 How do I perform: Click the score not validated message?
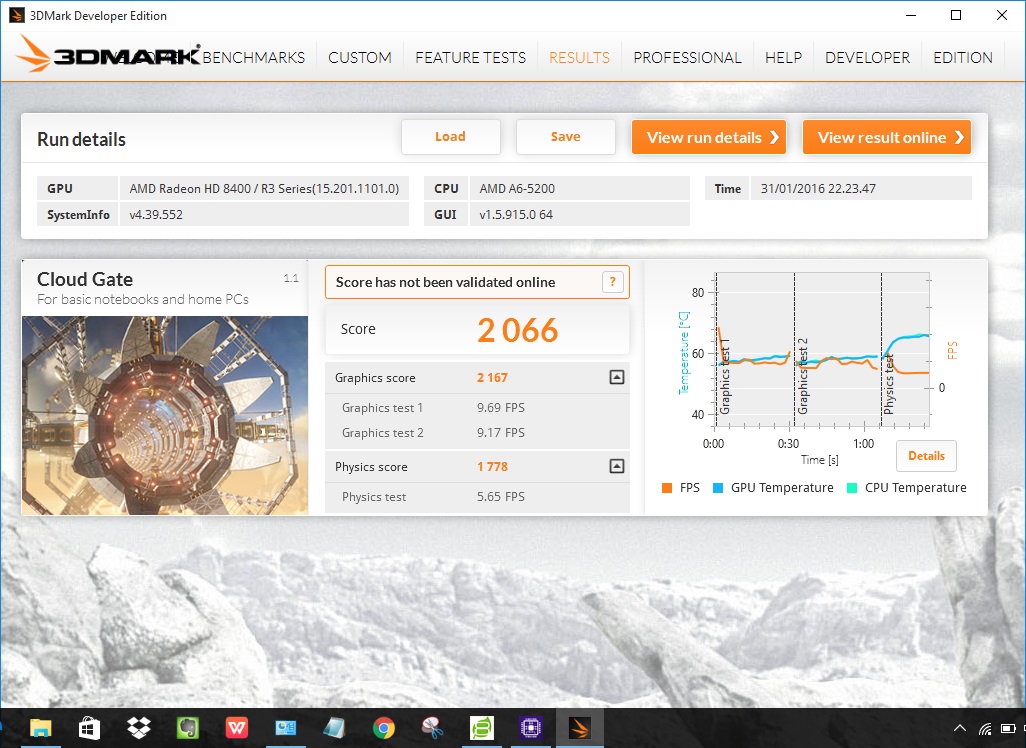446,282
